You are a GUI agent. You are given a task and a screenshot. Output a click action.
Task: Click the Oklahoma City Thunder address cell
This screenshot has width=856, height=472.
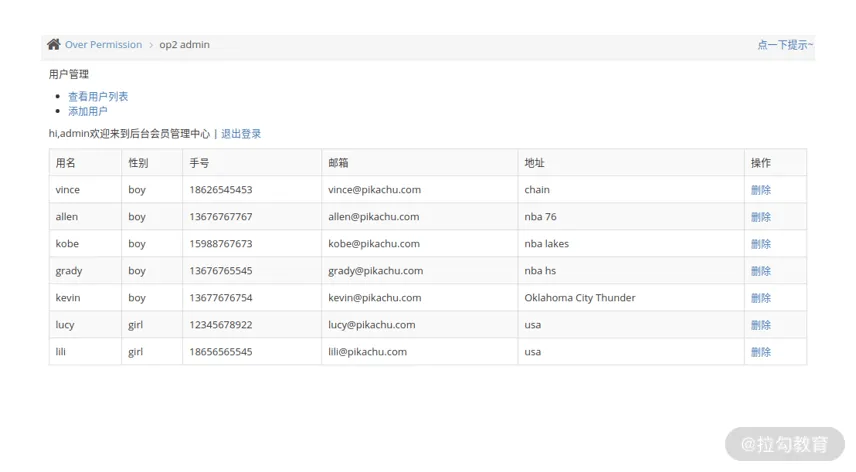click(631, 298)
